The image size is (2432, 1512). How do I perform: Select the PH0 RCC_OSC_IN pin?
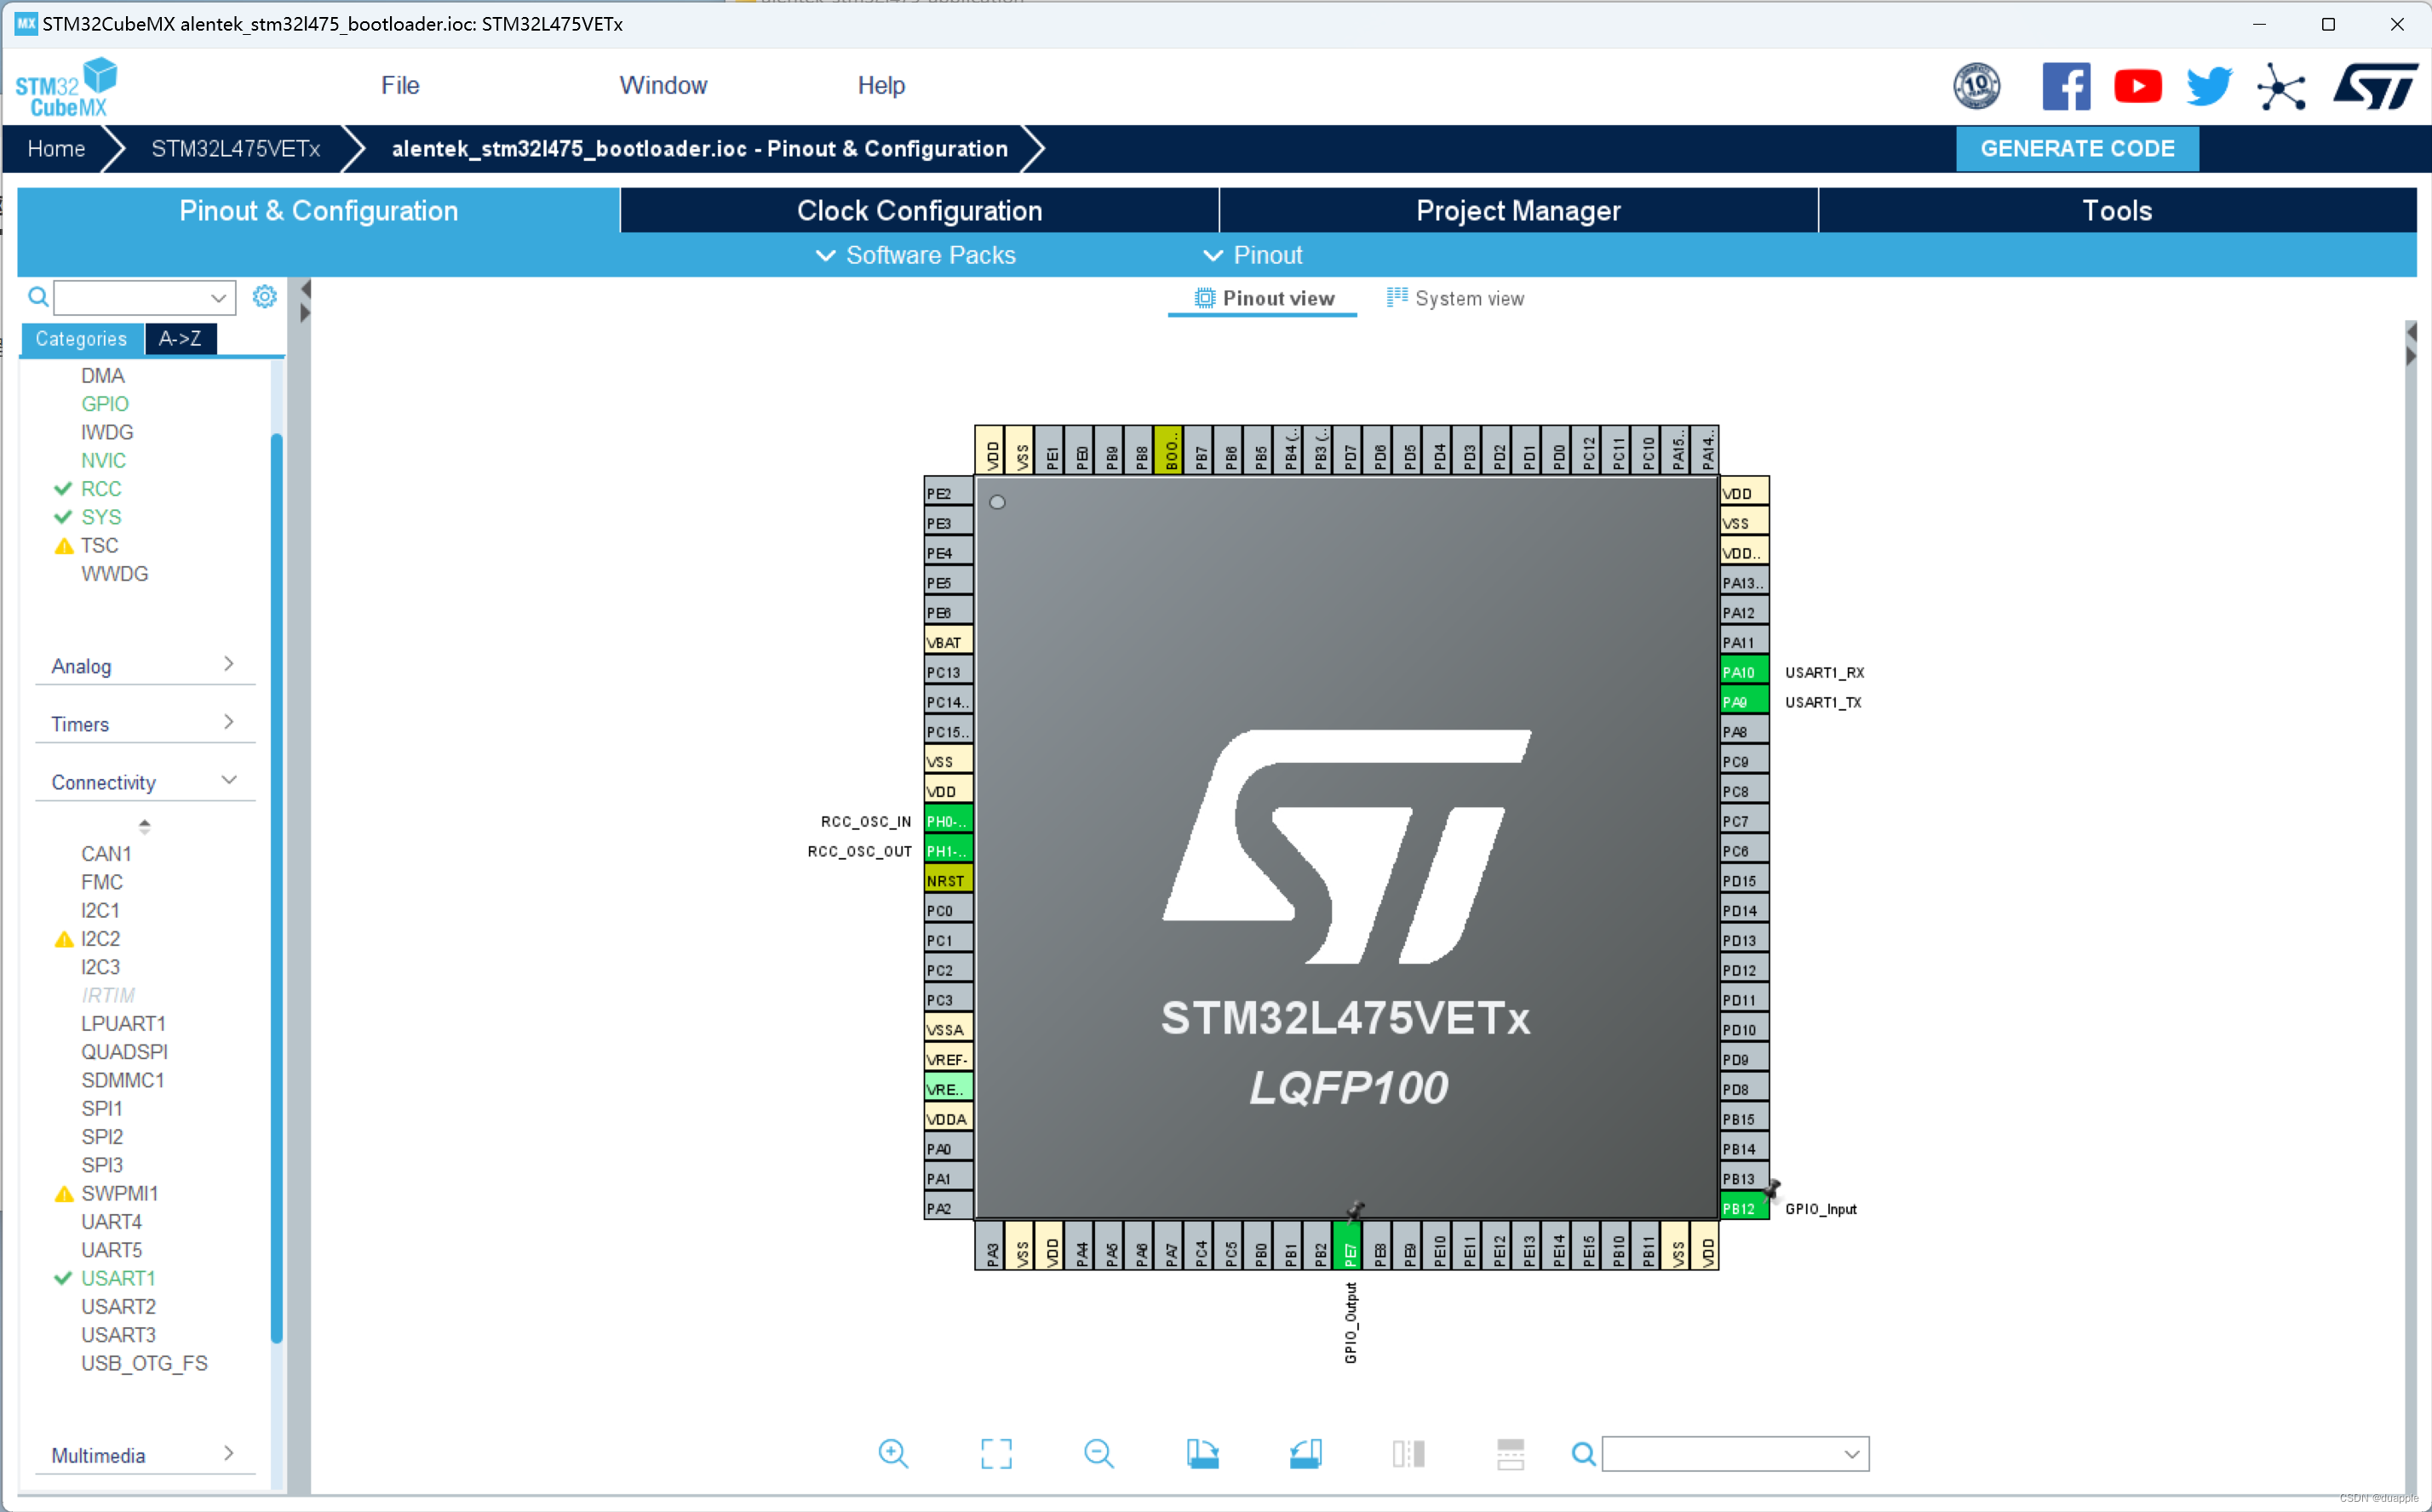(948, 821)
